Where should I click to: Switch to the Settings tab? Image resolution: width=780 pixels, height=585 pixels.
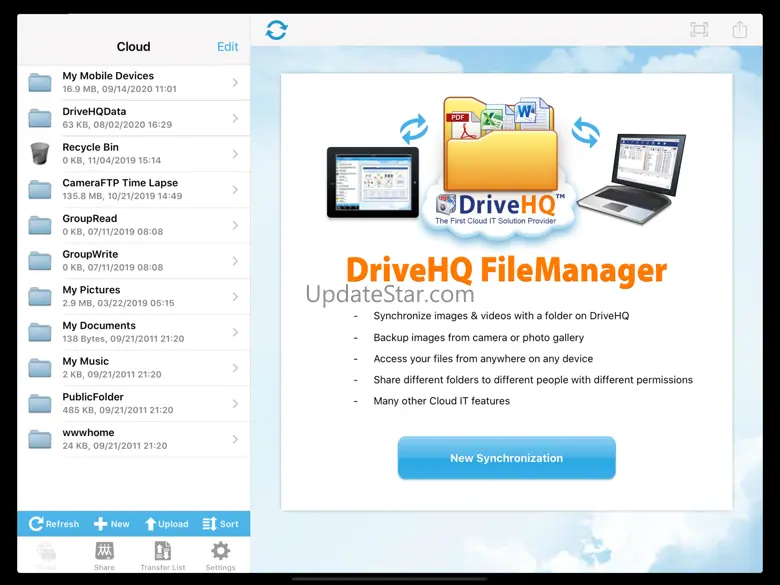point(220,556)
